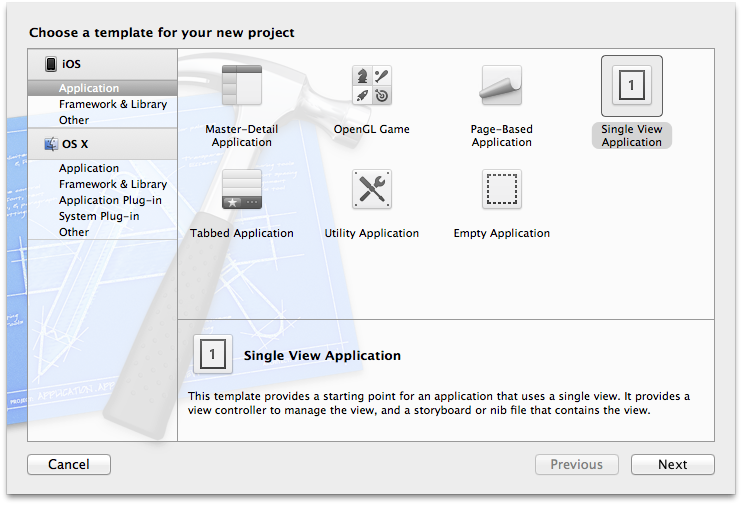Click the bold Single View Application heading
Screen dimensions: 742x505
tap(322, 355)
